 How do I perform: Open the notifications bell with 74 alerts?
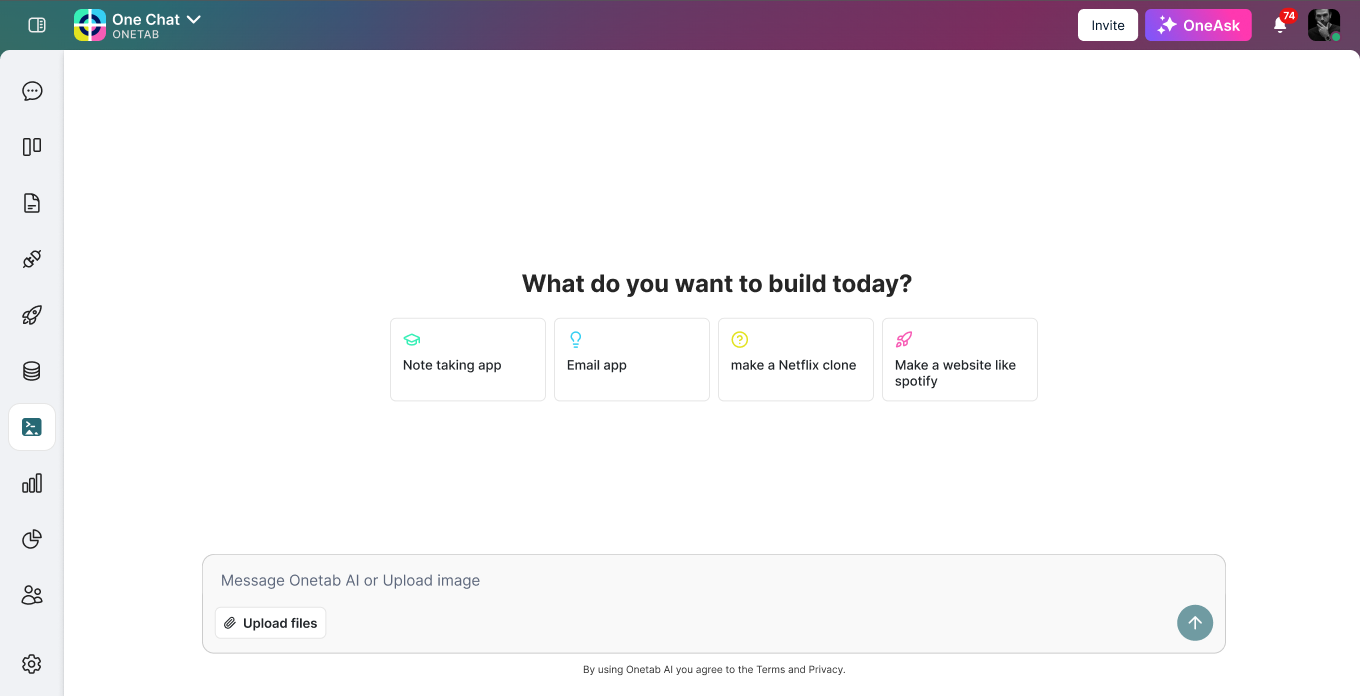[1280, 25]
